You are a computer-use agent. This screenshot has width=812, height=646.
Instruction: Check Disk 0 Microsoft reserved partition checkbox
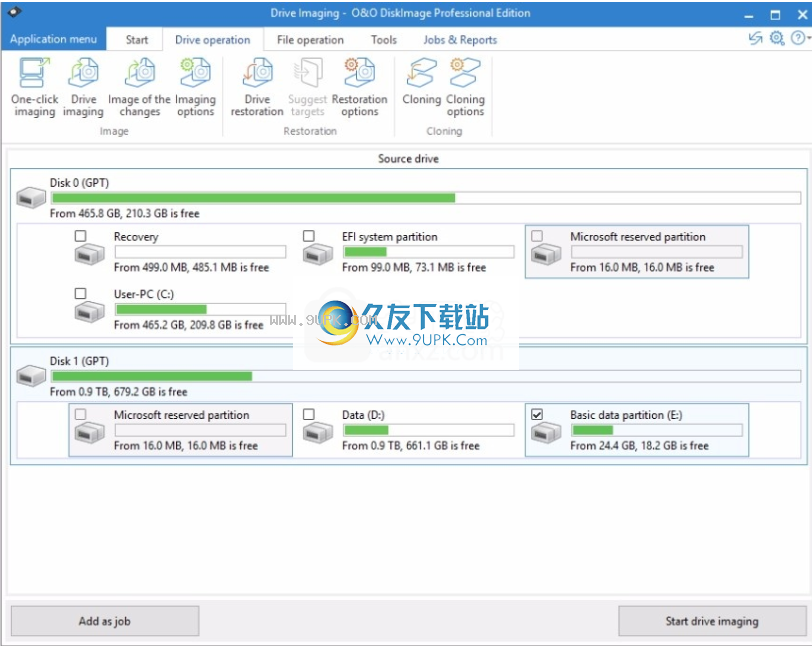coord(537,236)
